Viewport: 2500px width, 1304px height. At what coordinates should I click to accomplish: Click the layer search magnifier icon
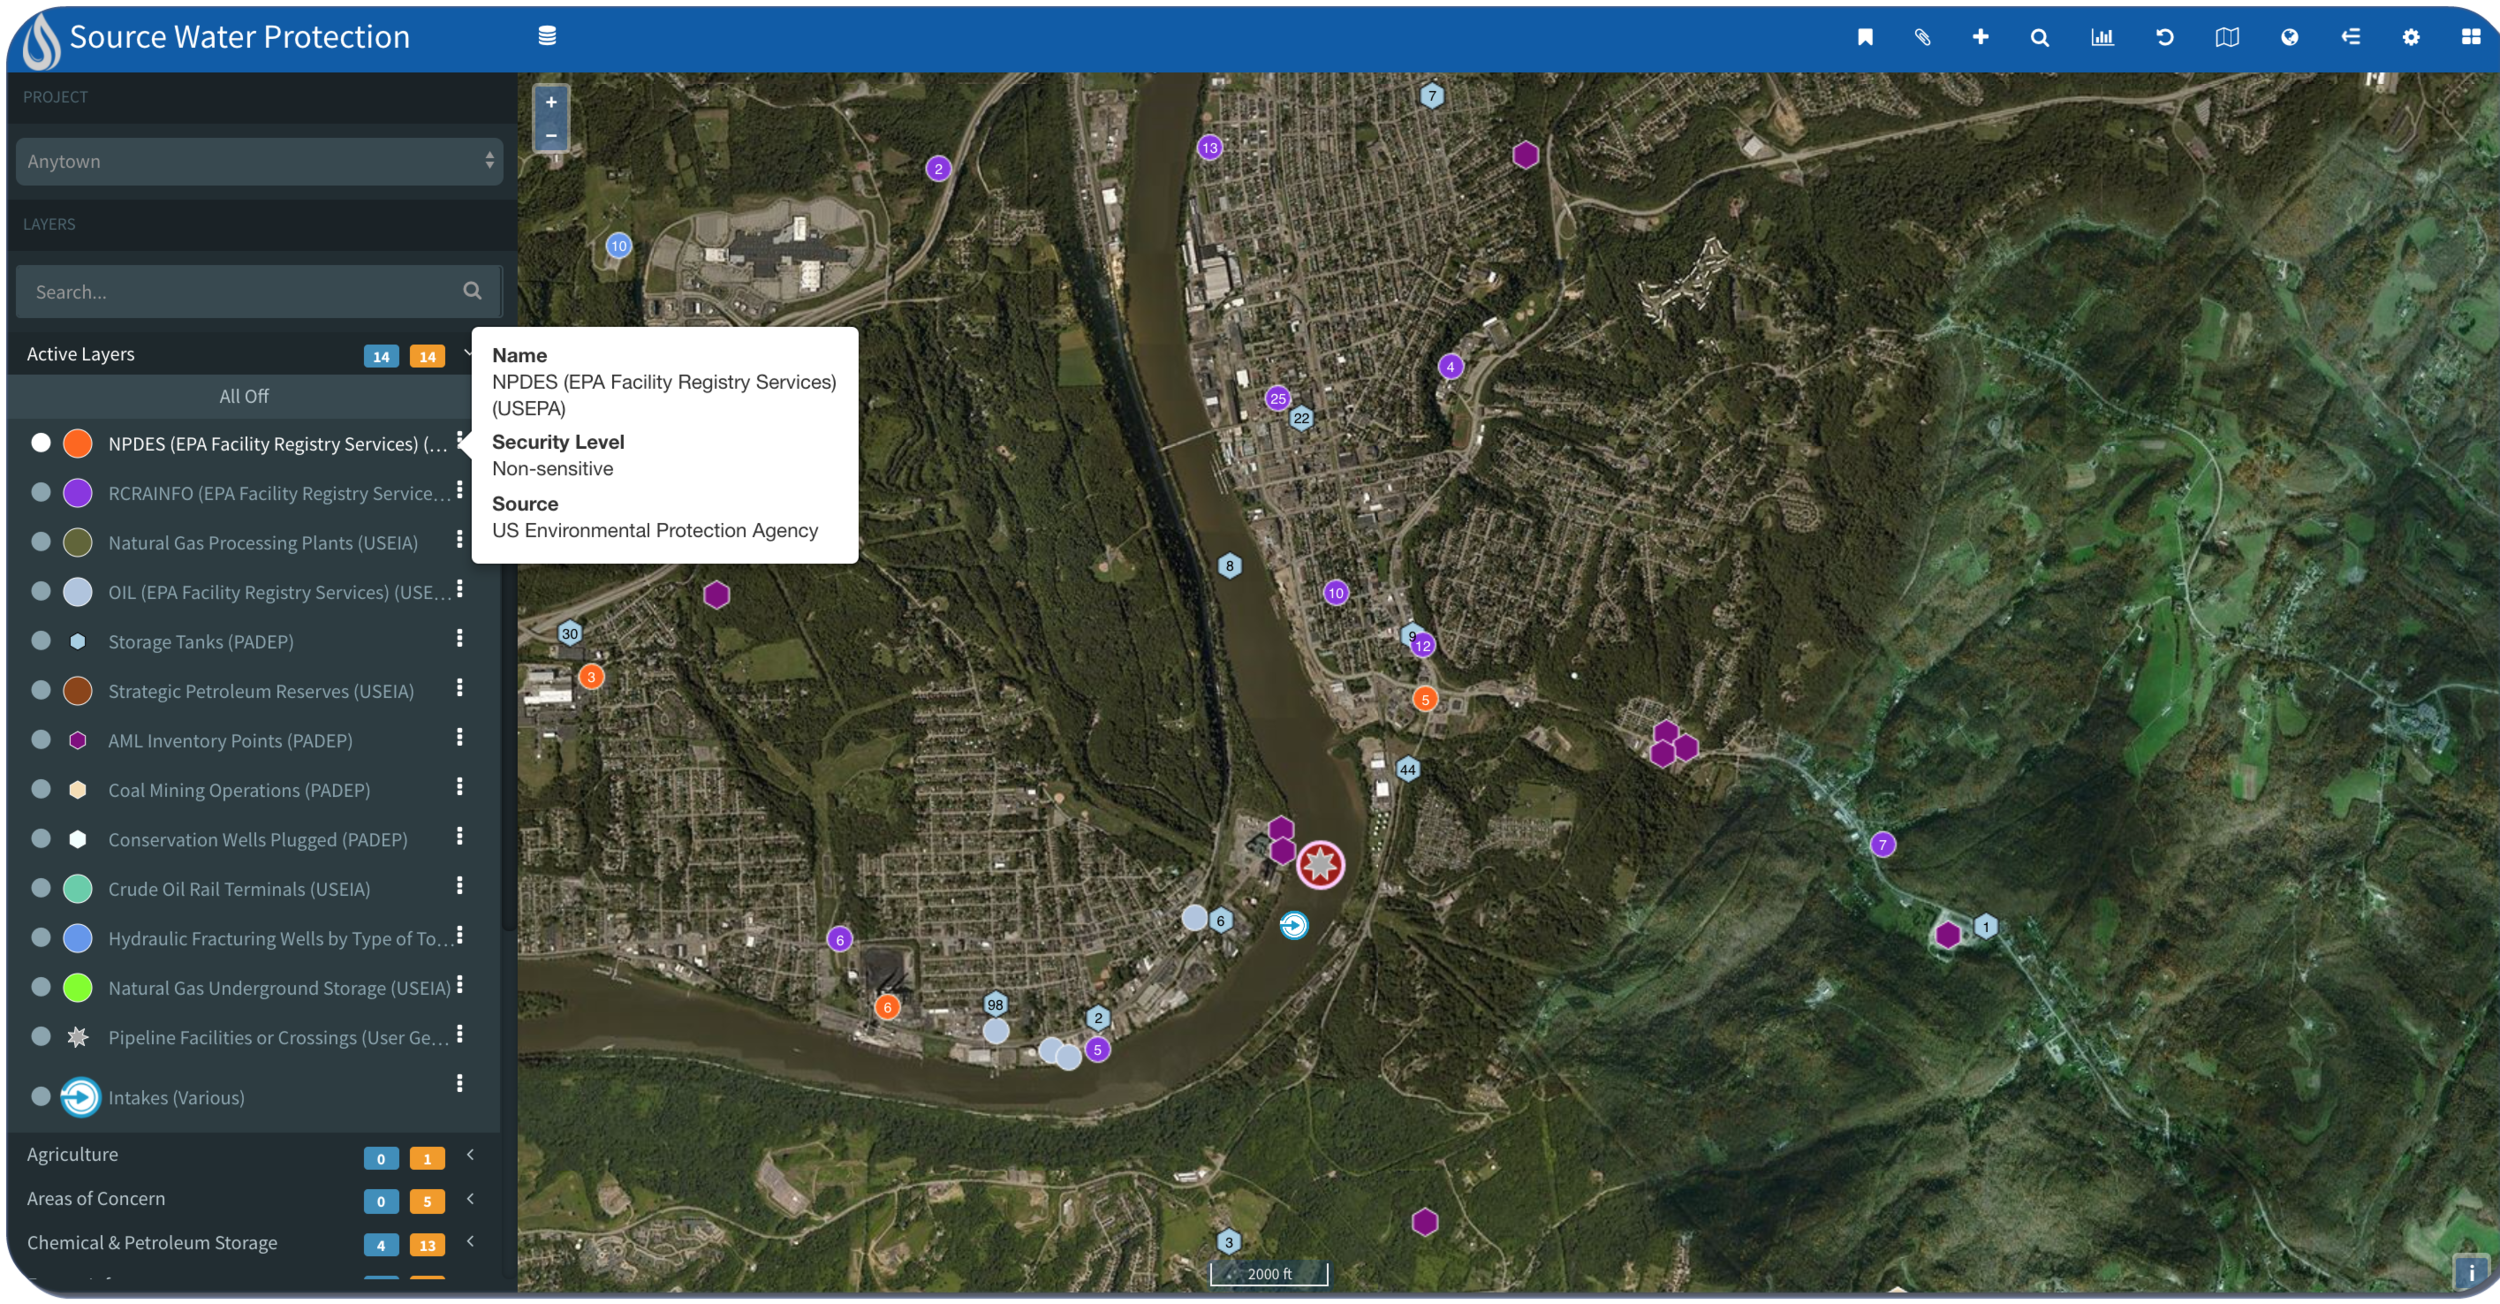(472, 291)
